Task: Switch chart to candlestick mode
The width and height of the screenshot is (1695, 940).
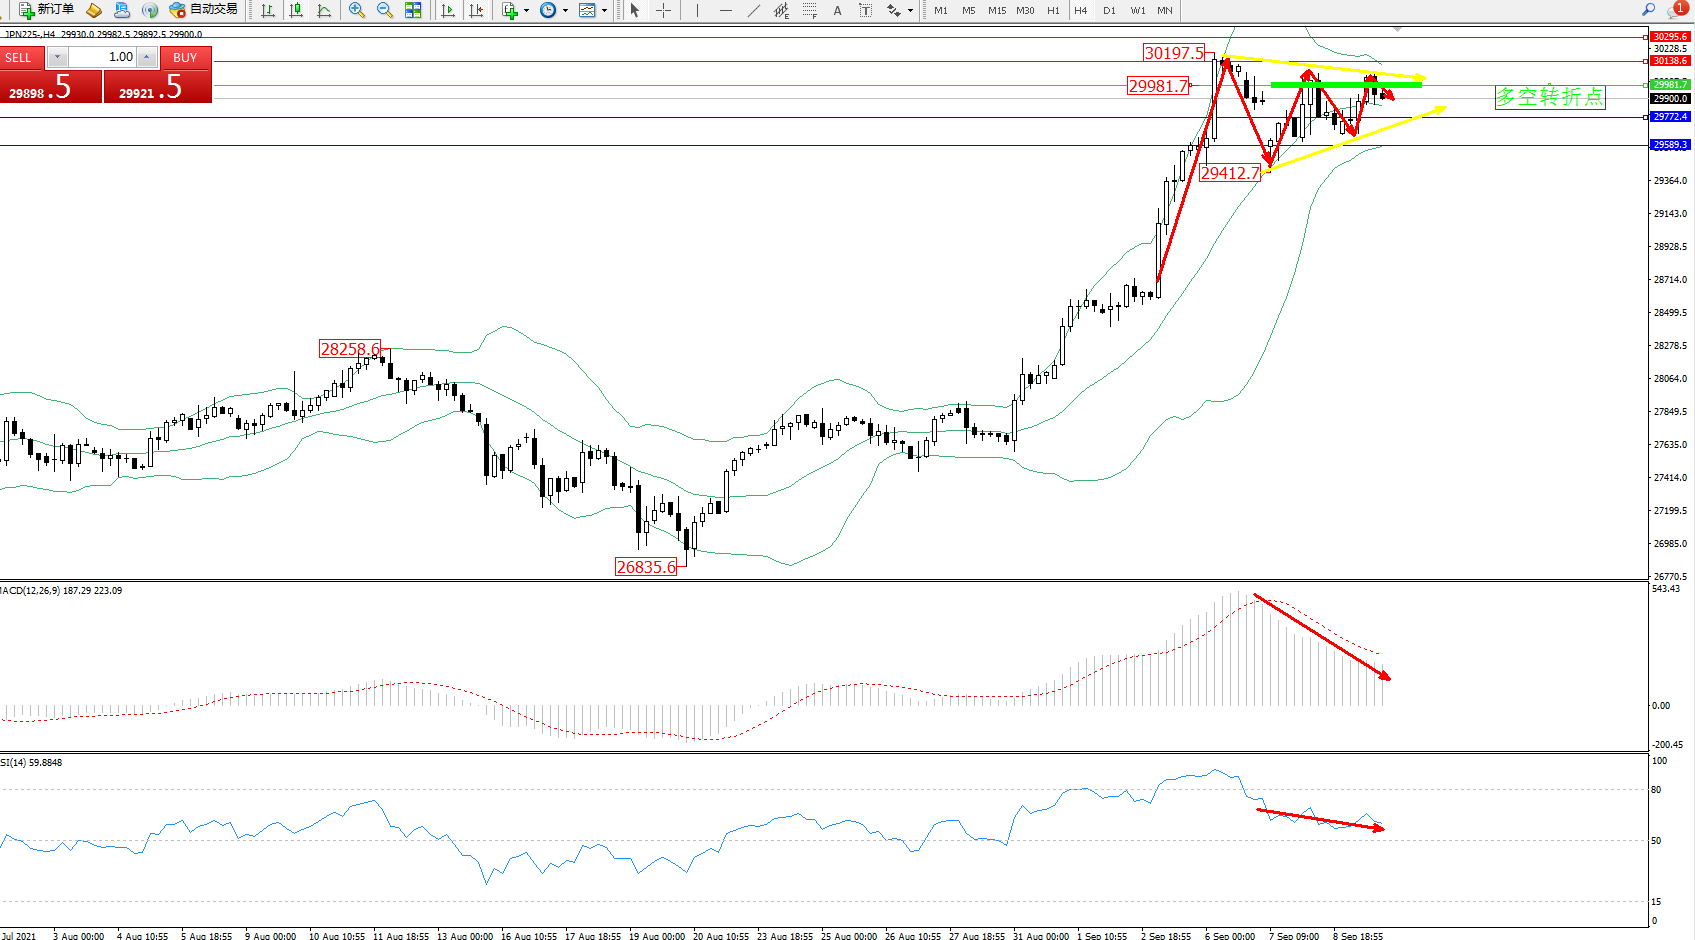Action: click(x=296, y=10)
